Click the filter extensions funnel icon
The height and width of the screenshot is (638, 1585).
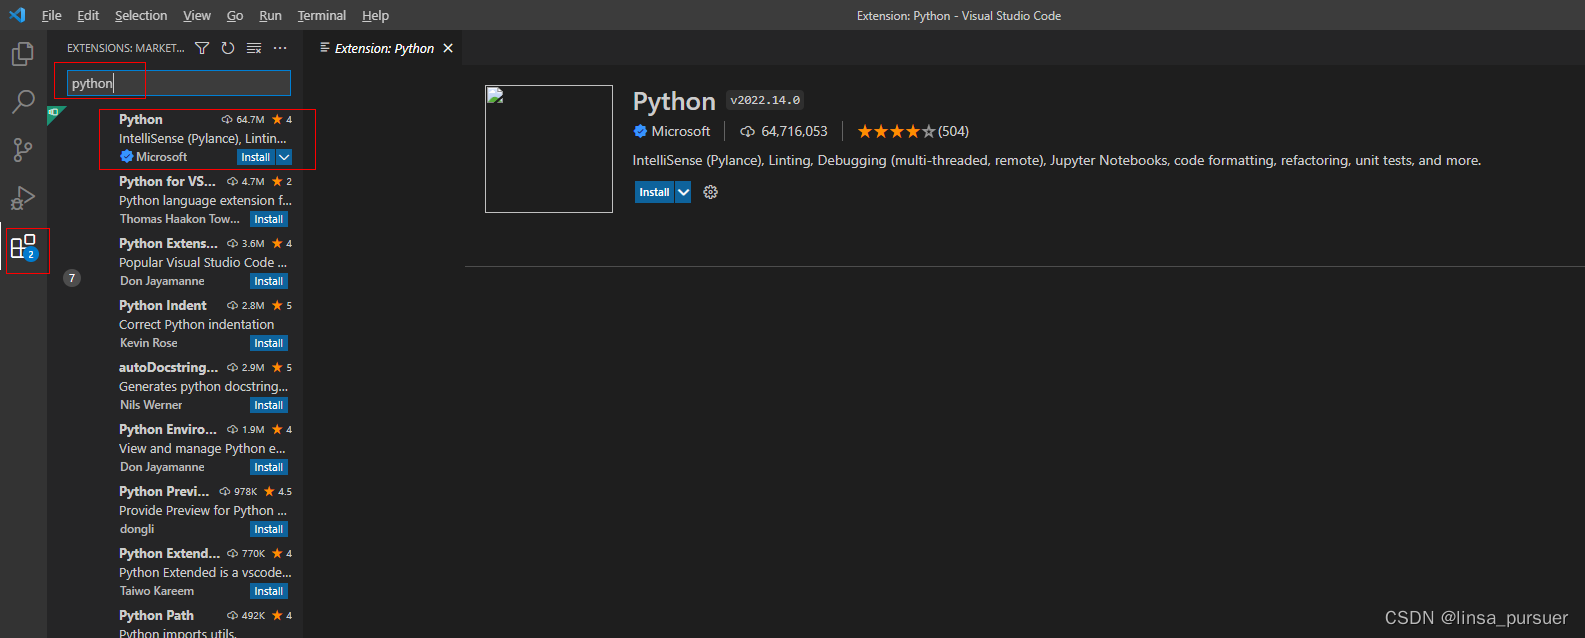202,48
